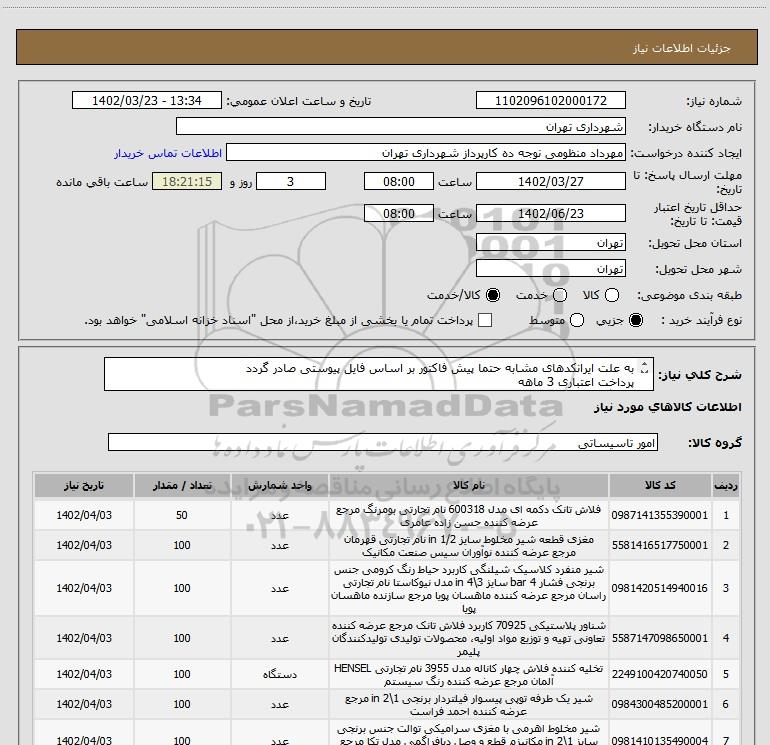The width and height of the screenshot is (770, 745).
Task: Click the flush tank item name in row 1
Action: coord(469,515)
